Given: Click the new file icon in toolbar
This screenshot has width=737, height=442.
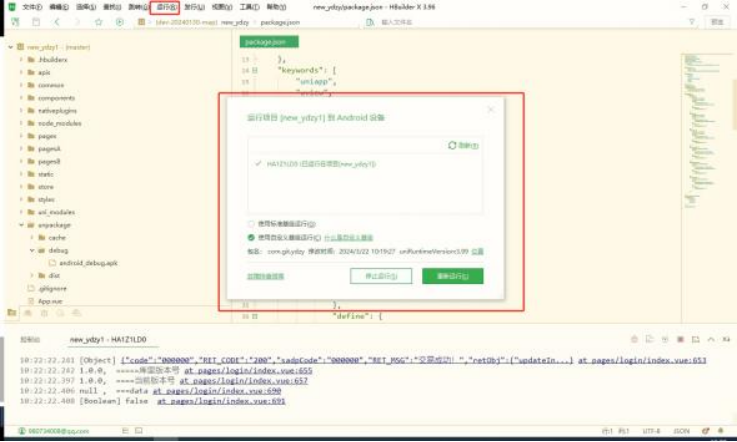Looking at the screenshot, I should click(14, 21).
